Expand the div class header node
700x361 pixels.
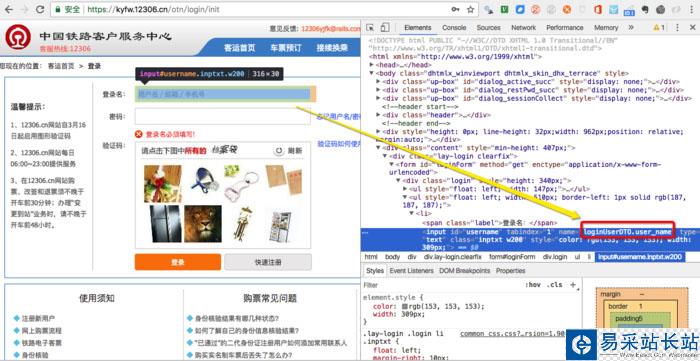point(379,115)
